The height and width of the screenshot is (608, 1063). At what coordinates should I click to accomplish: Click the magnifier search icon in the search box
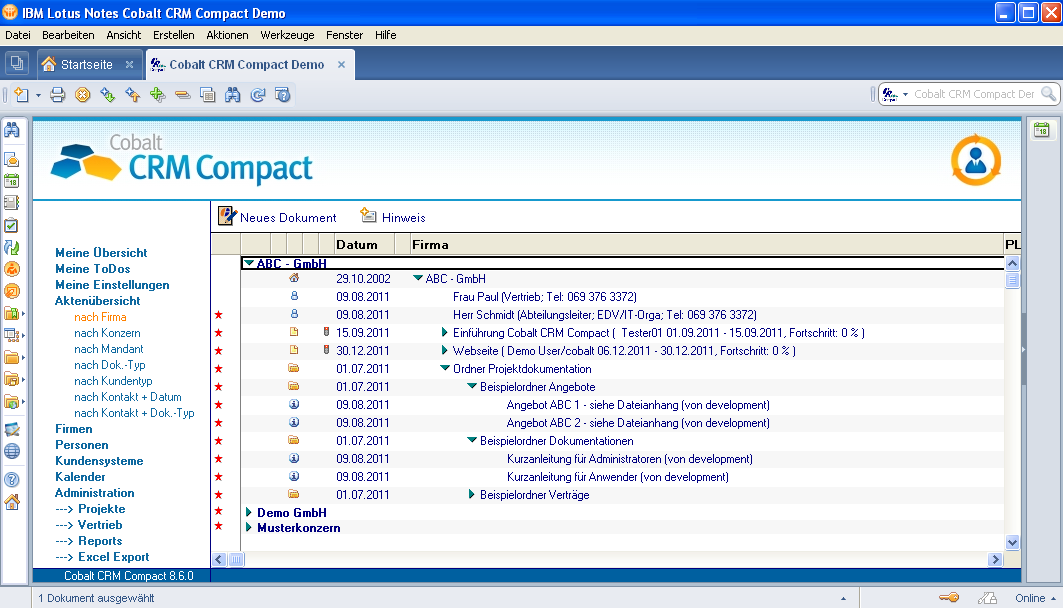click(1048, 94)
